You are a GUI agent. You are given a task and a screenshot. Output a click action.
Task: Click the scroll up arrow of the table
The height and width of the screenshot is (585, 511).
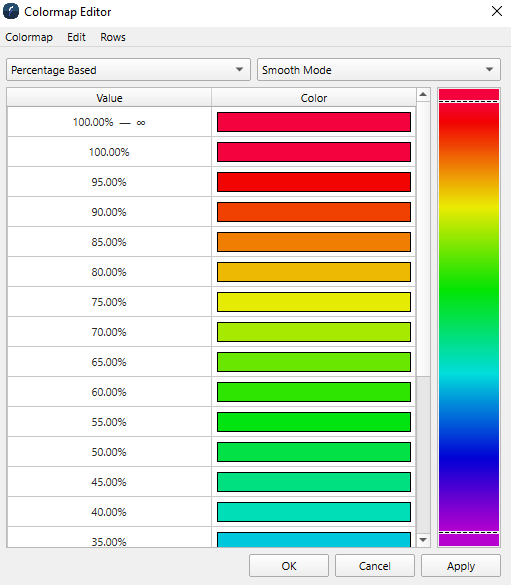423,94
